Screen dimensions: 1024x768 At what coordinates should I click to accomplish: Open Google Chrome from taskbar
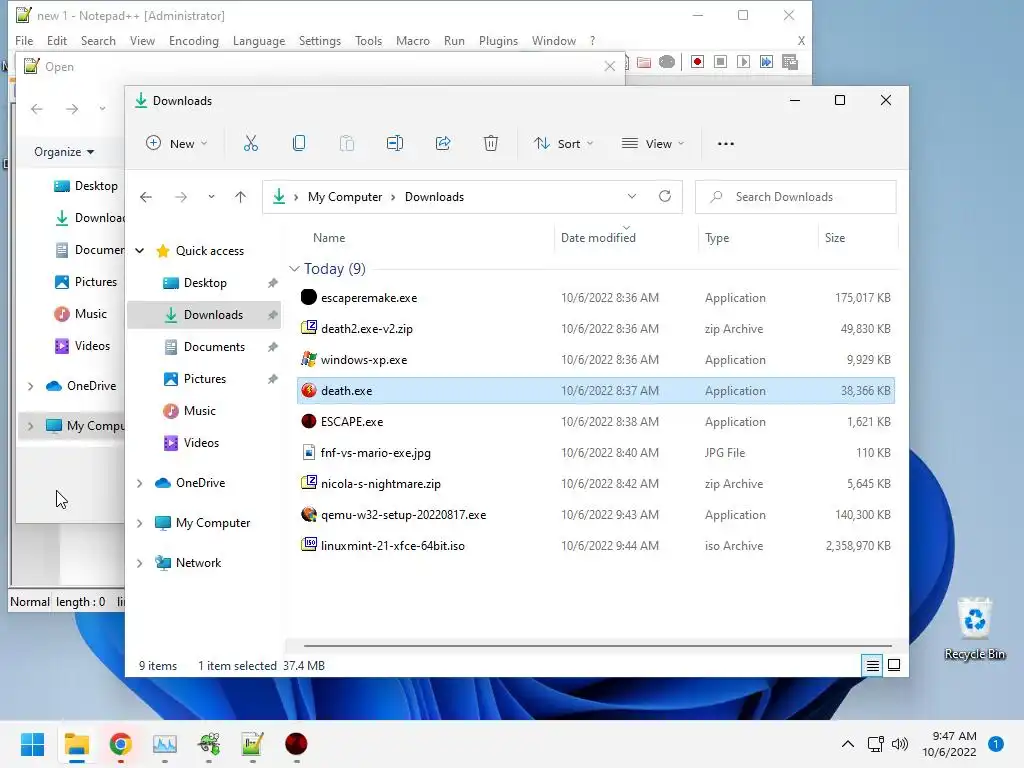click(121, 744)
